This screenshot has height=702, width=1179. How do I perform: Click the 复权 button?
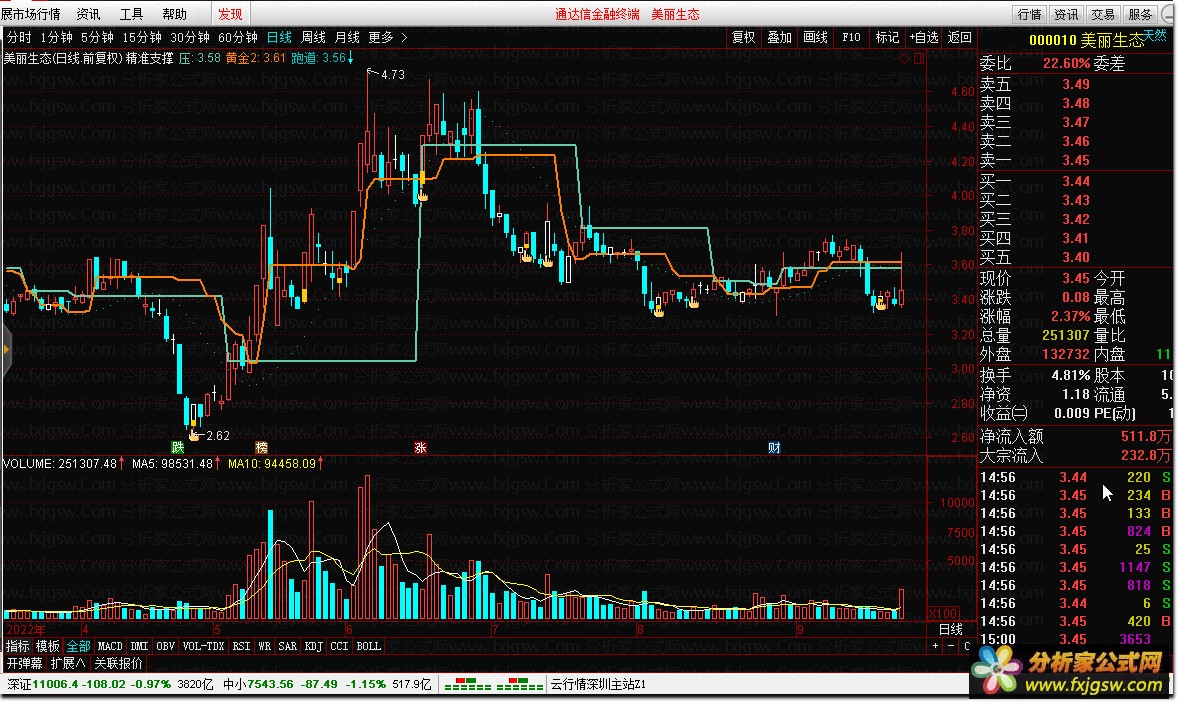(744, 37)
